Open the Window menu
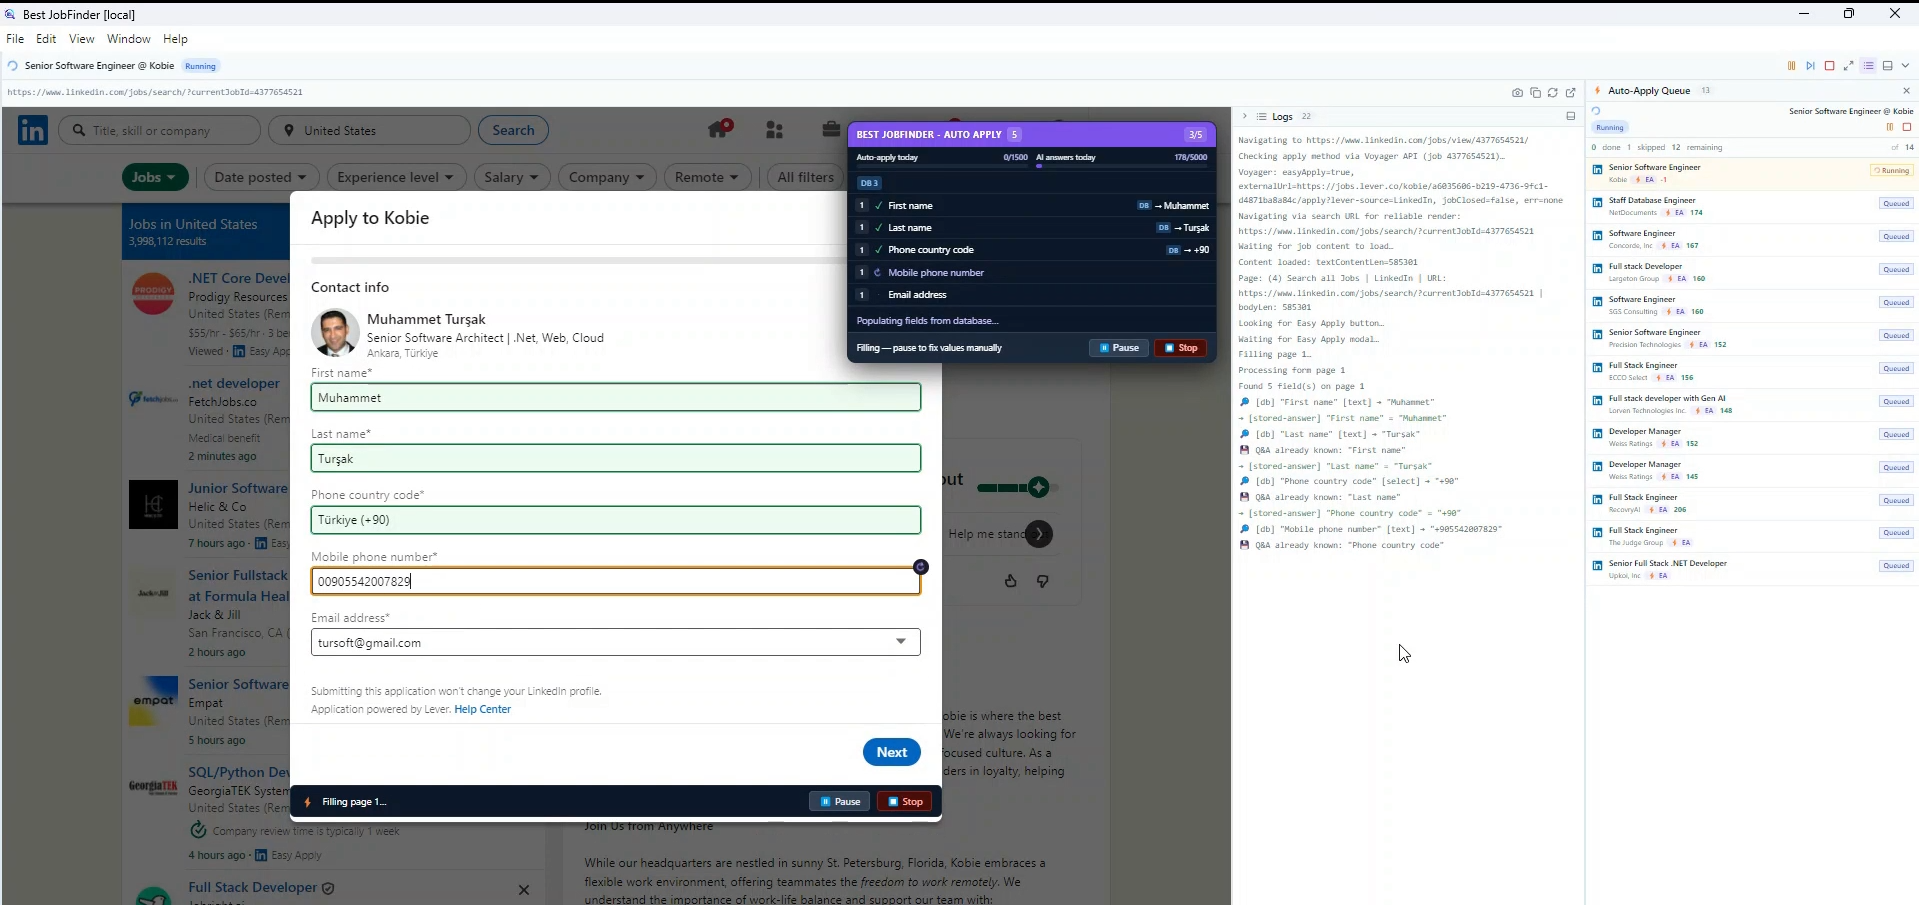1919x905 pixels. point(129,39)
